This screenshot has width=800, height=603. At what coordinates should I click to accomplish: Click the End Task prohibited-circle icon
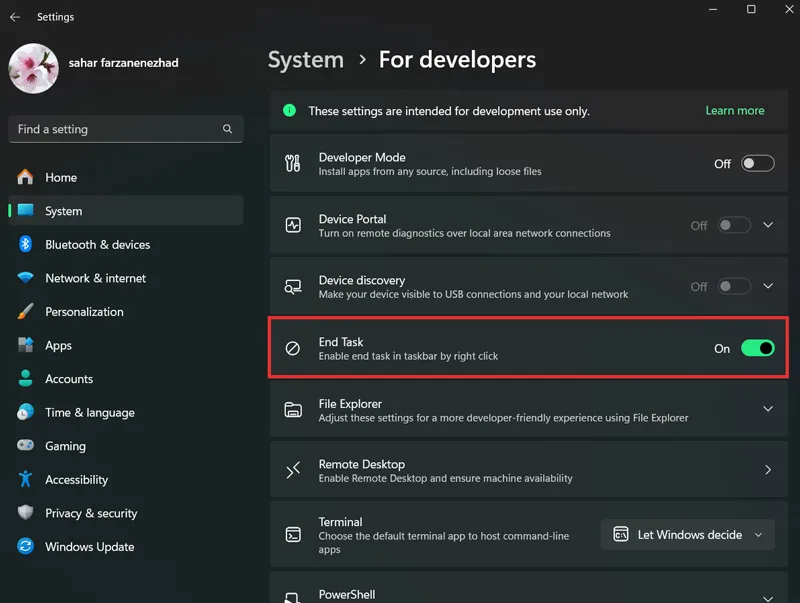click(292, 348)
